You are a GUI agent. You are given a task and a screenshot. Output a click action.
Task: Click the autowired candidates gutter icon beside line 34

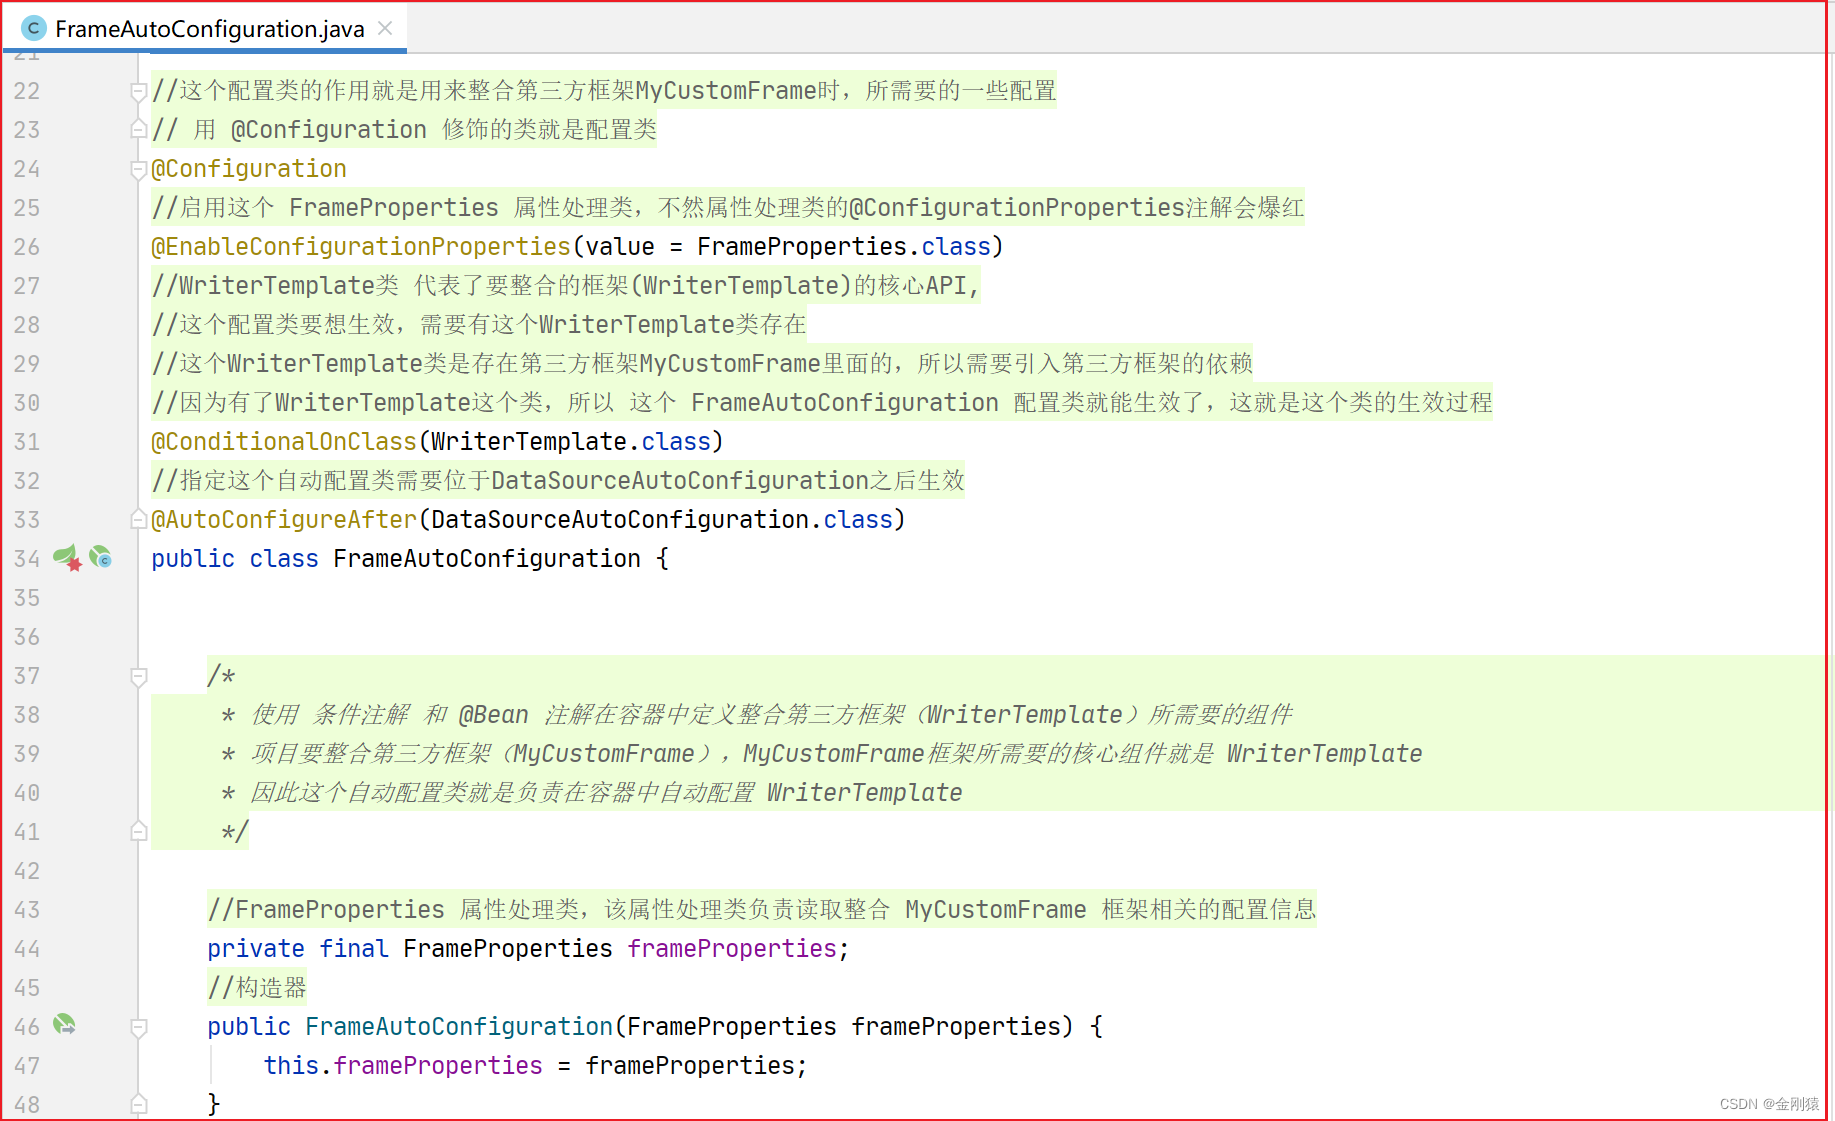[100, 557]
